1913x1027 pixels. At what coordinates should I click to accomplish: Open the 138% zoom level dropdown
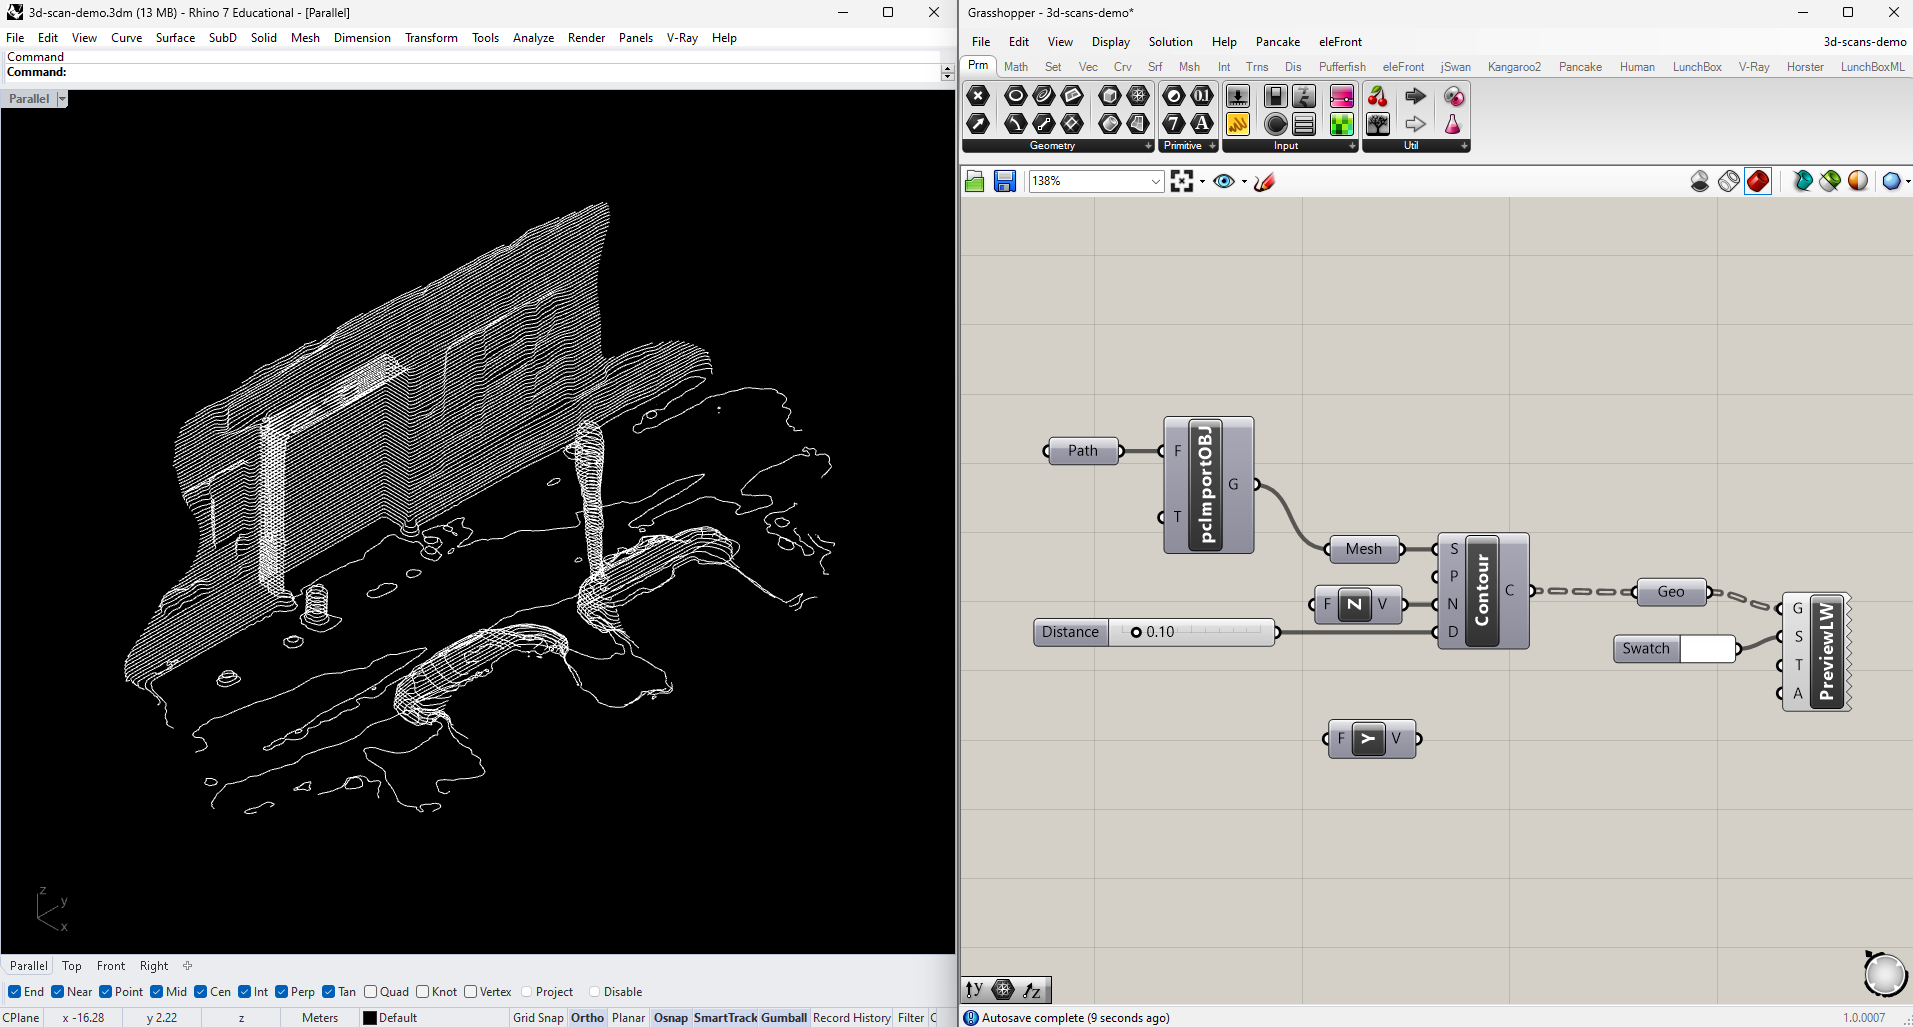pos(1155,181)
